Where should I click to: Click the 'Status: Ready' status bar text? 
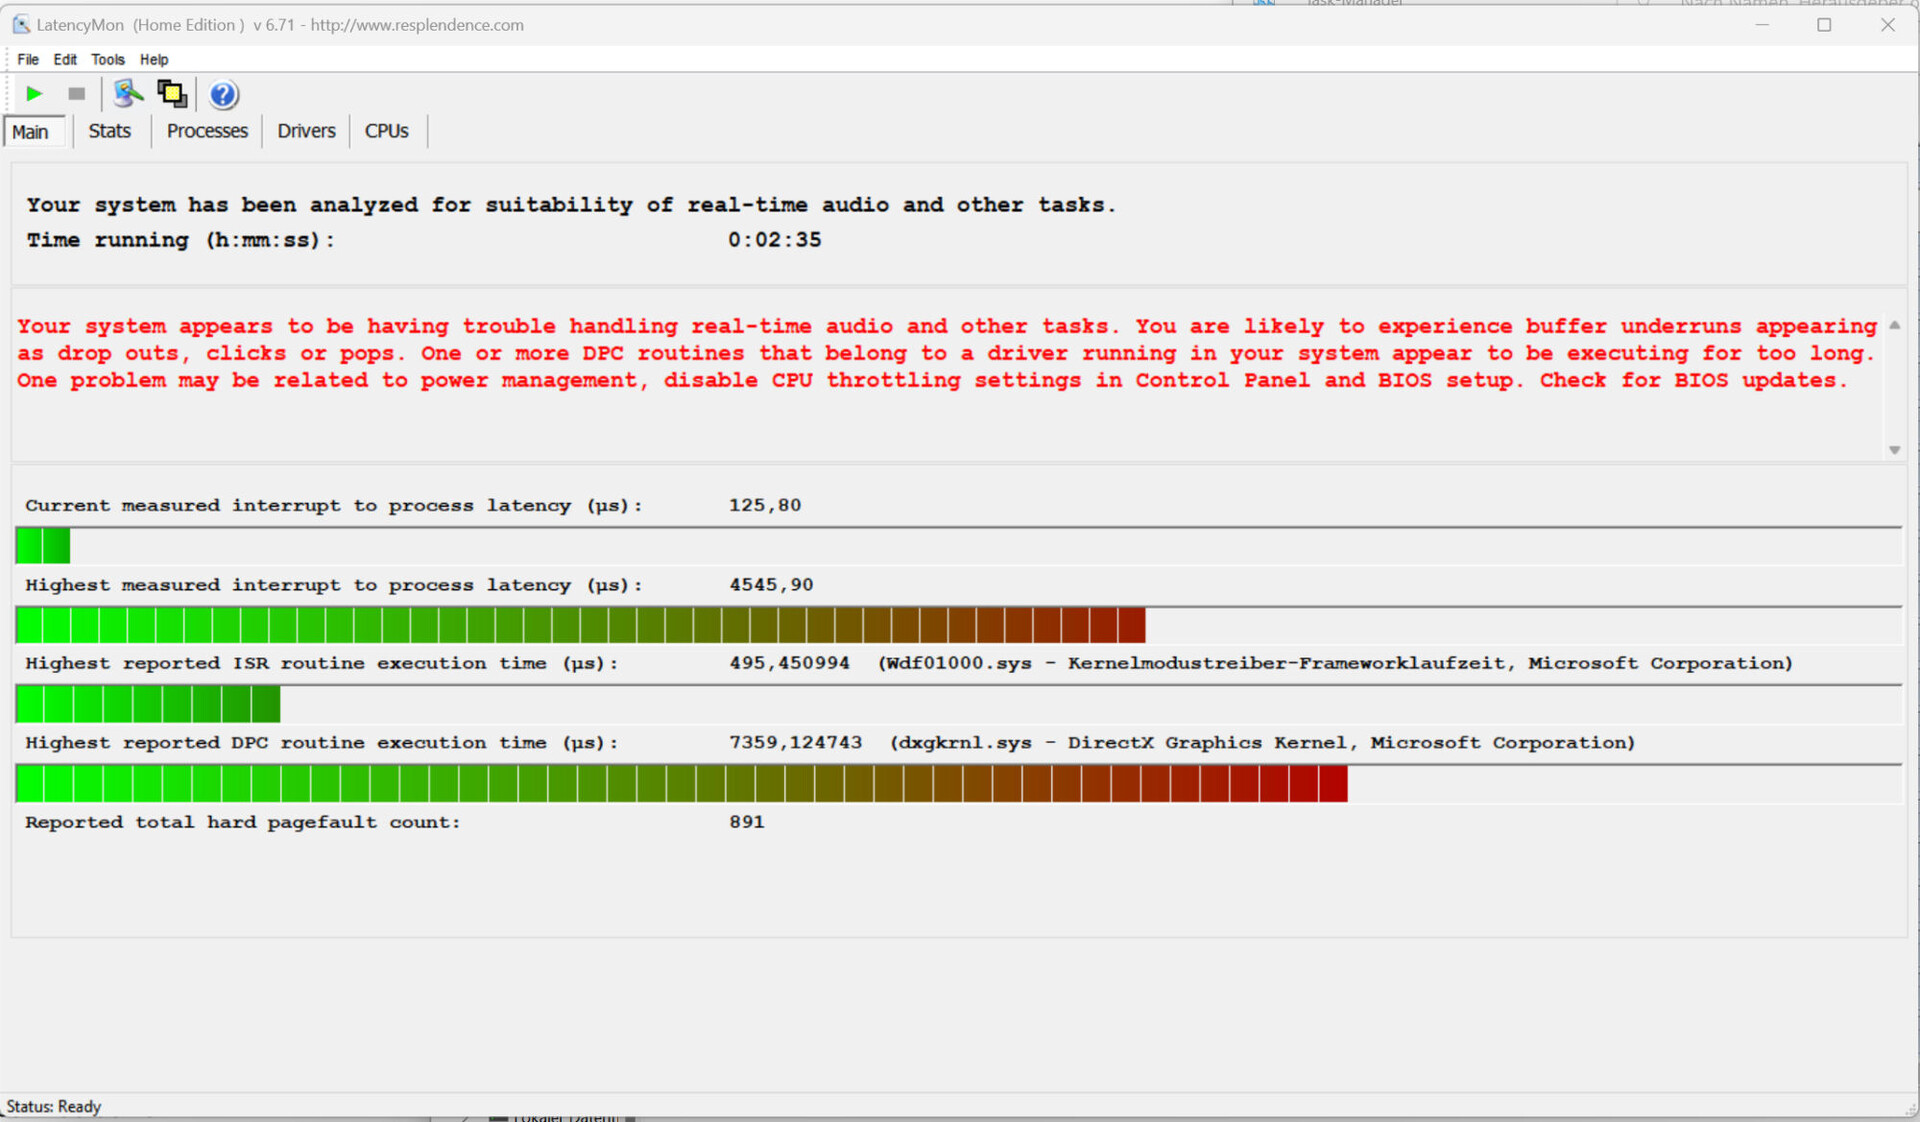coord(54,1107)
